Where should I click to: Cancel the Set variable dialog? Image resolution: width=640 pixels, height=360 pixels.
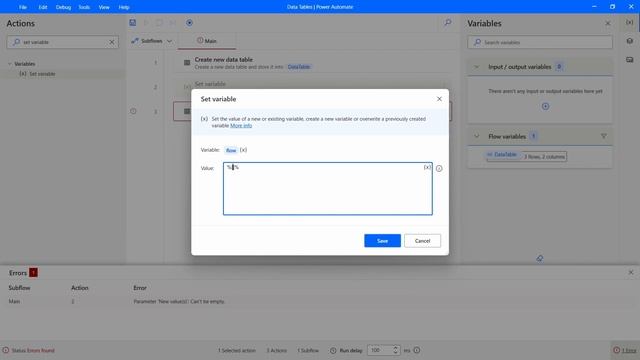coord(422,240)
